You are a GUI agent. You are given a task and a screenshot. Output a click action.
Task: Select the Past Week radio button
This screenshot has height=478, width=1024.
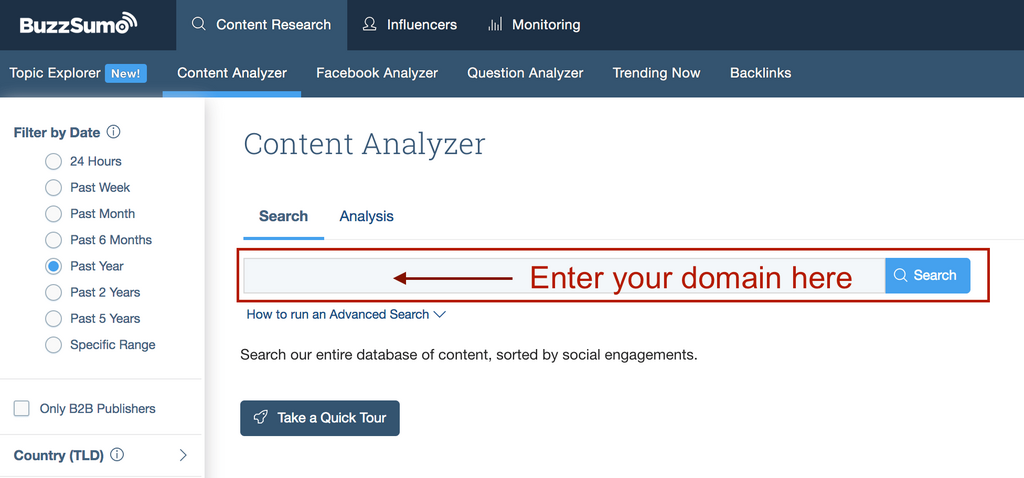point(54,187)
